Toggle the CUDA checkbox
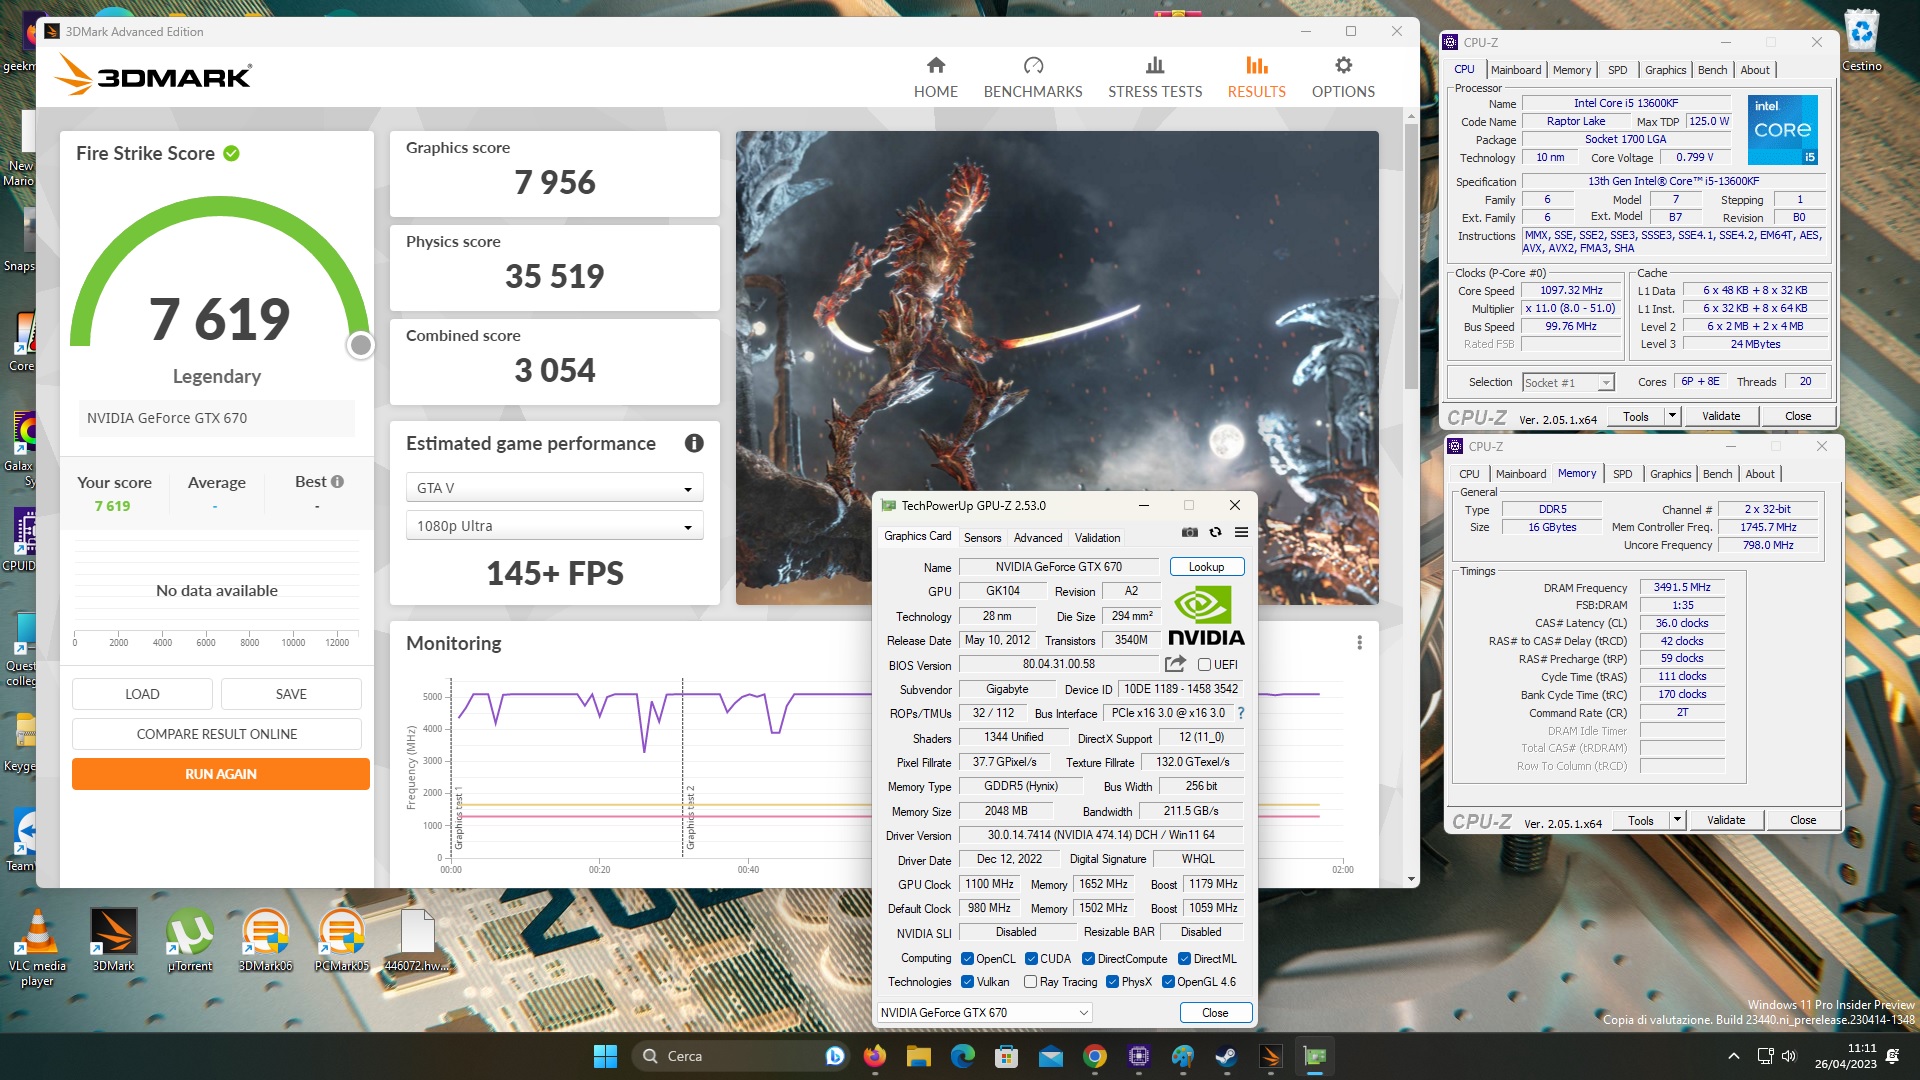Screen dimensions: 1920x1080 click(x=1031, y=958)
